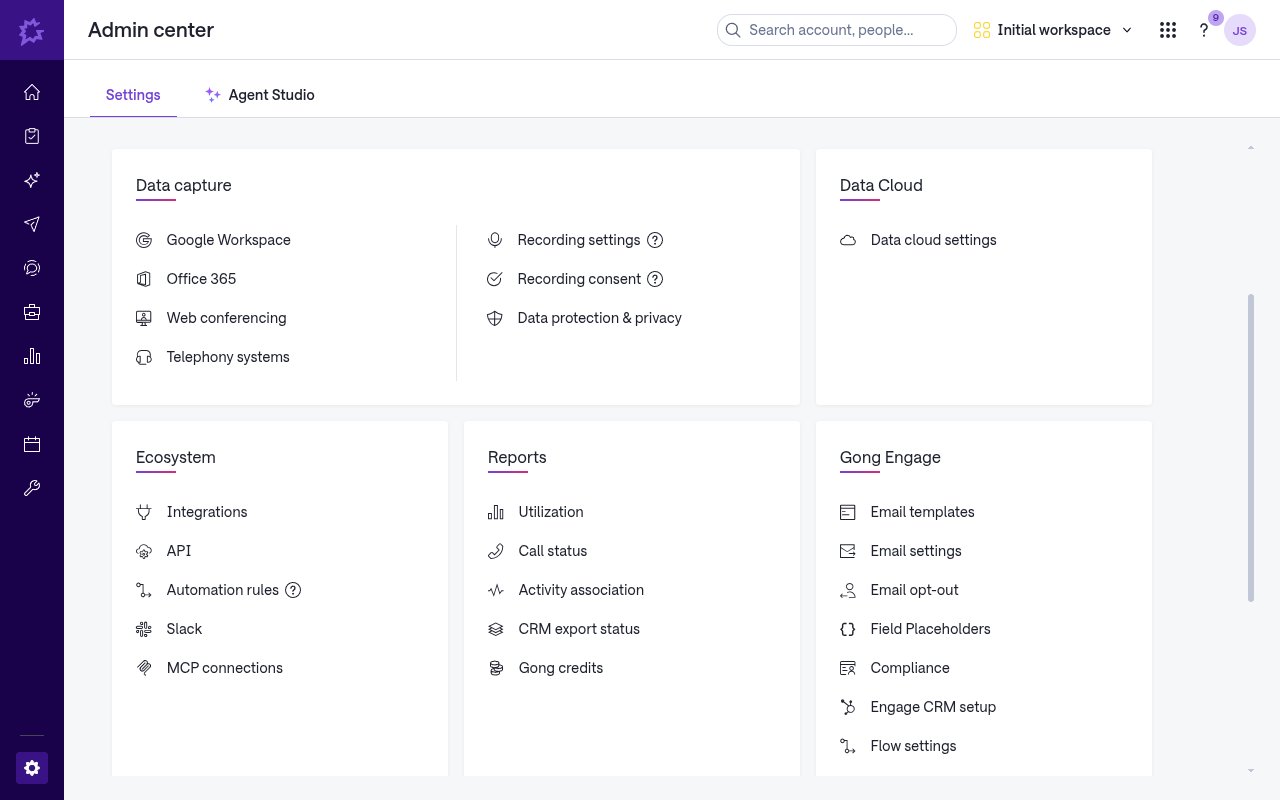The width and height of the screenshot is (1280, 800).
Task: Click the plug icon beside Integrations
Action: (x=144, y=512)
